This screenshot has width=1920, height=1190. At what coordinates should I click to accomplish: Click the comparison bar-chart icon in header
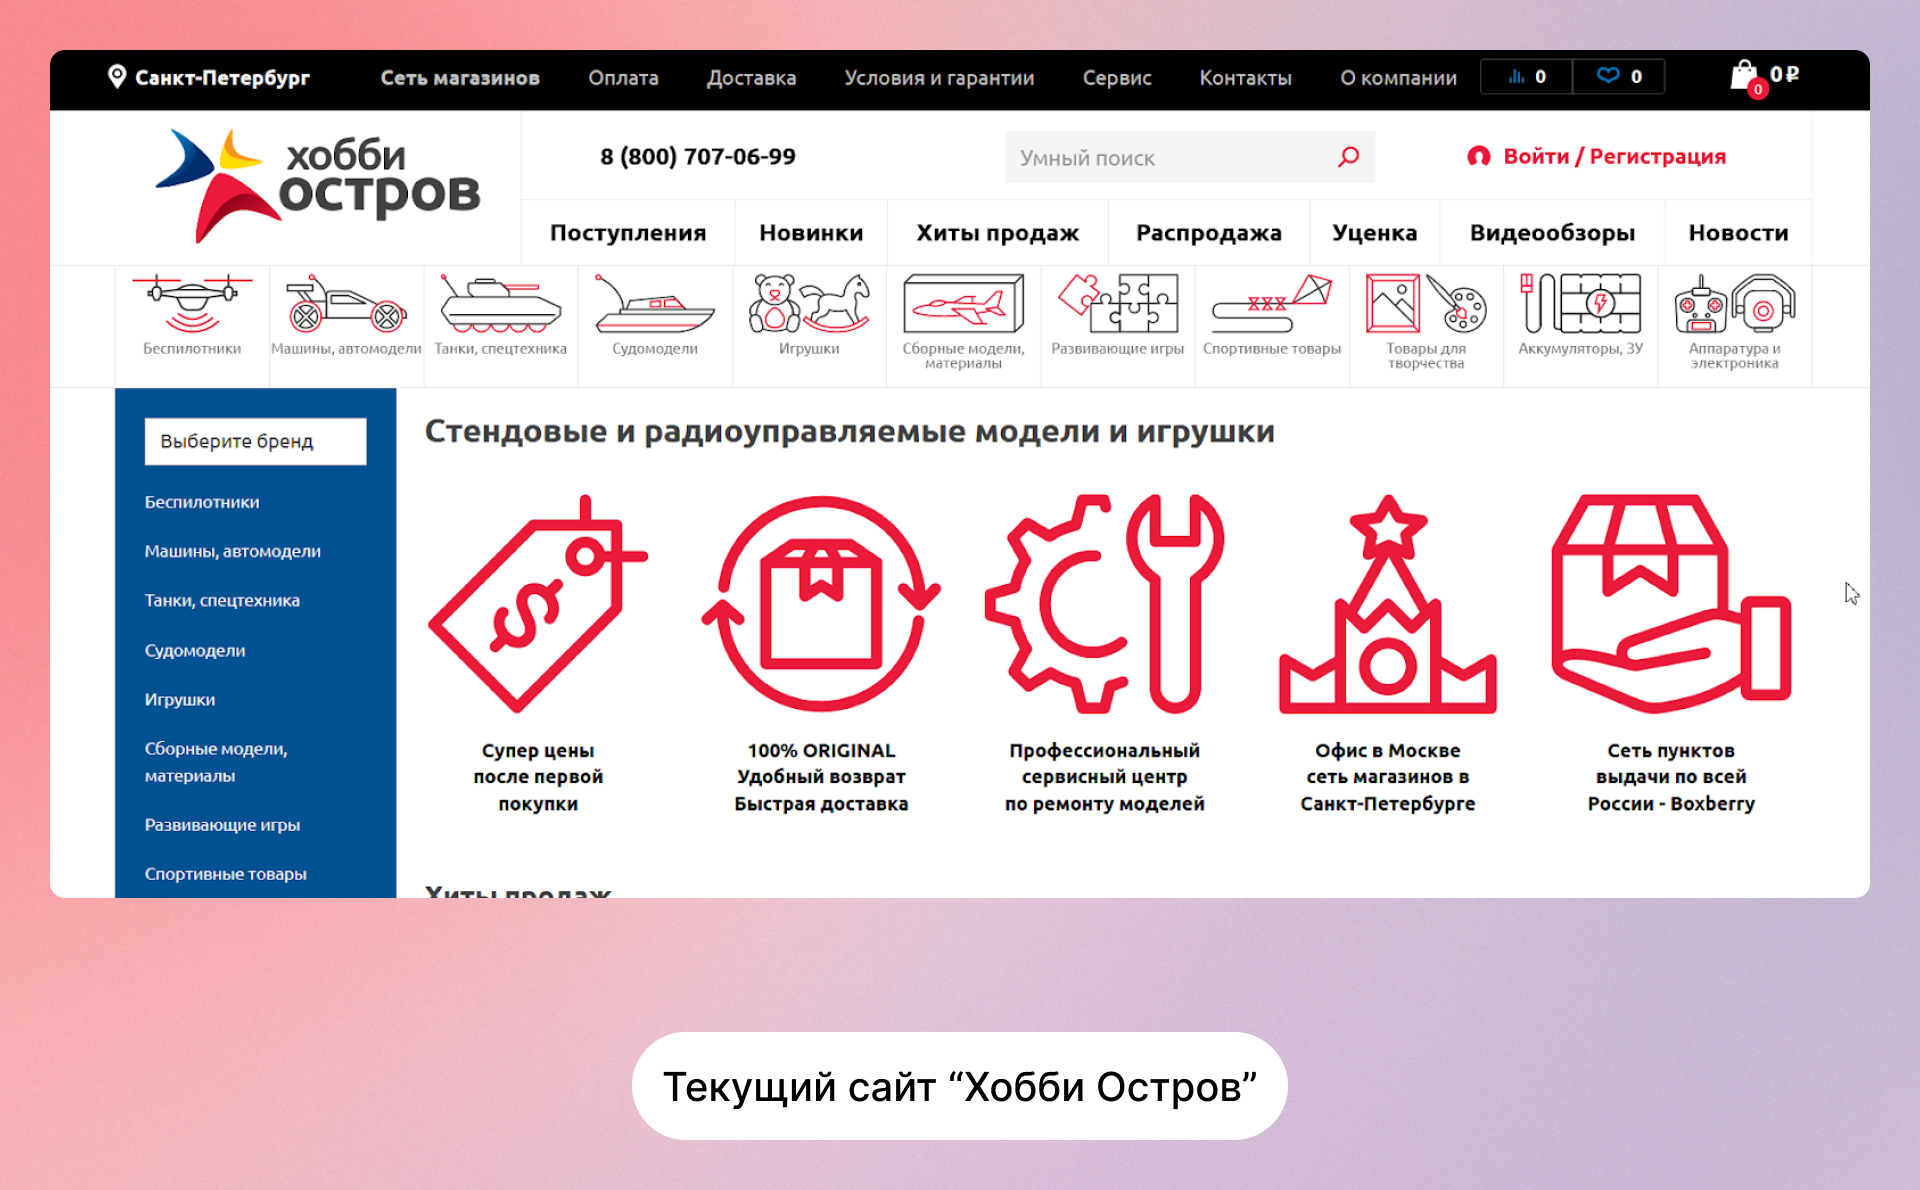point(1518,76)
